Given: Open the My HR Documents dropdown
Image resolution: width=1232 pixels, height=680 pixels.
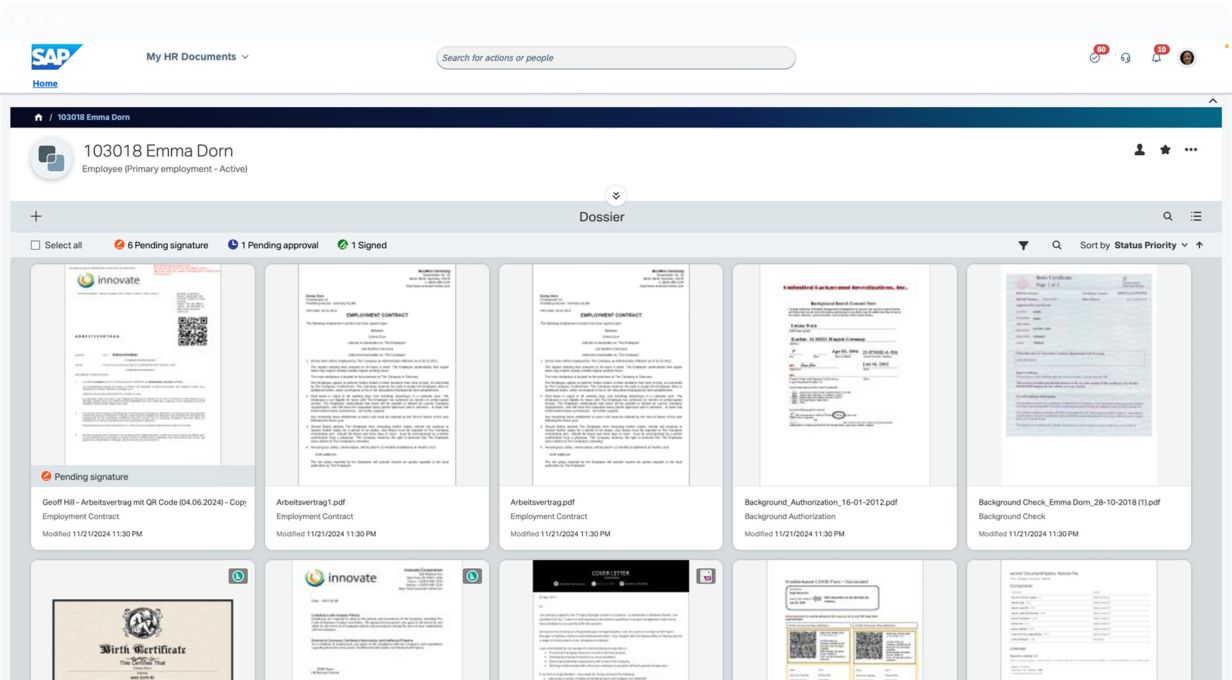Looking at the screenshot, I should click(x=197, y=57).
